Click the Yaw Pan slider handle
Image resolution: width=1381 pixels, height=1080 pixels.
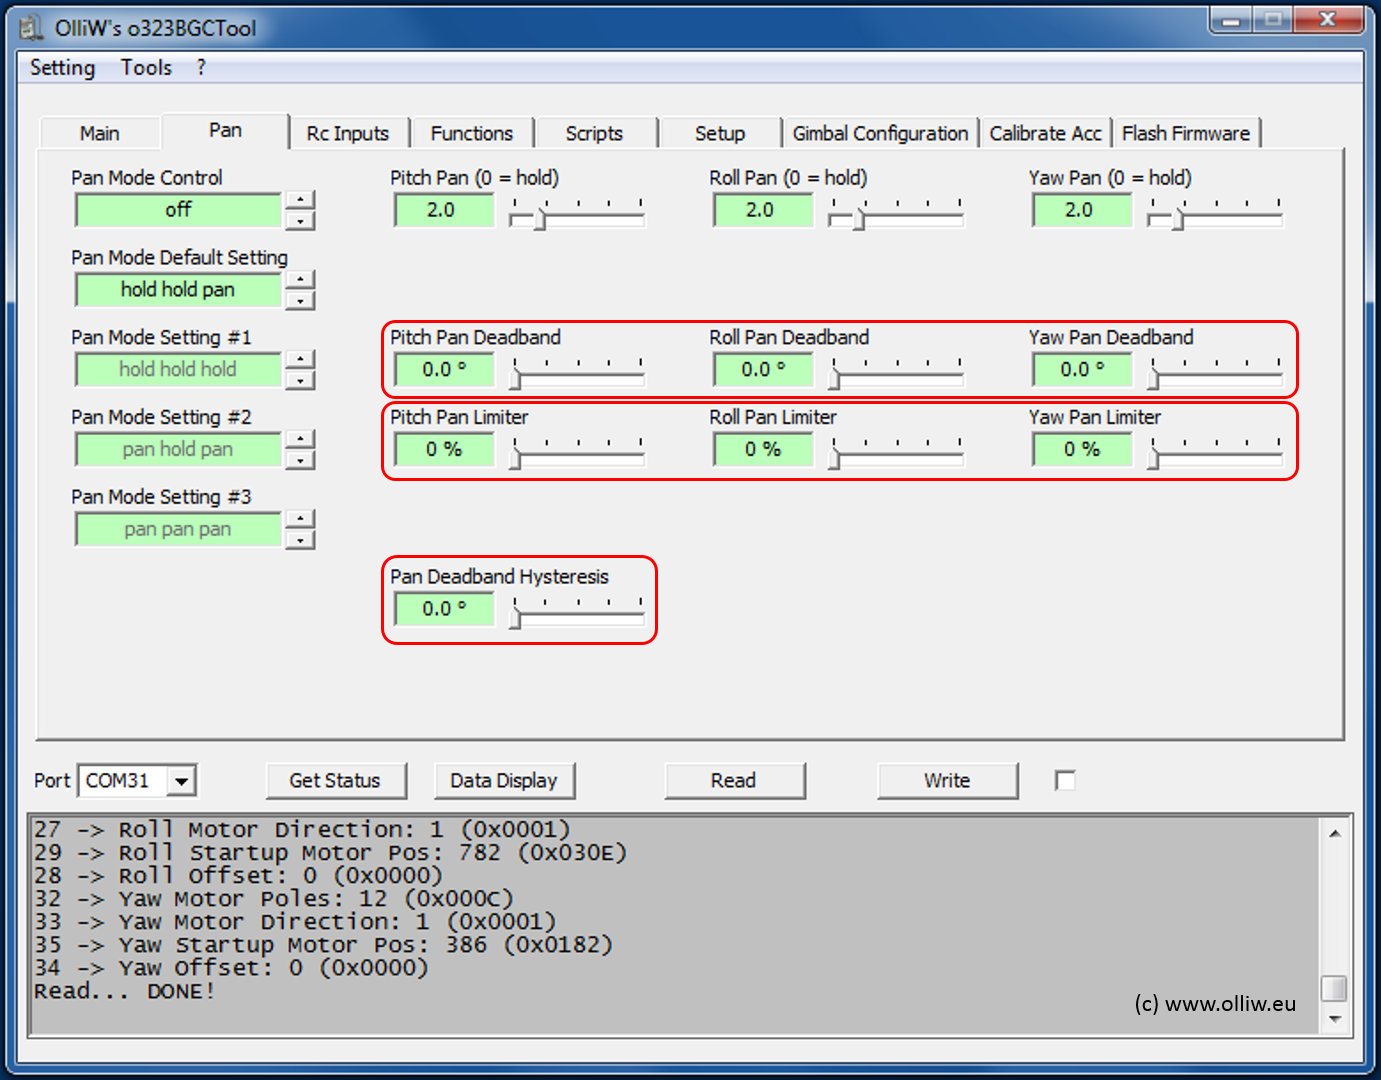tap(1178, 217)
